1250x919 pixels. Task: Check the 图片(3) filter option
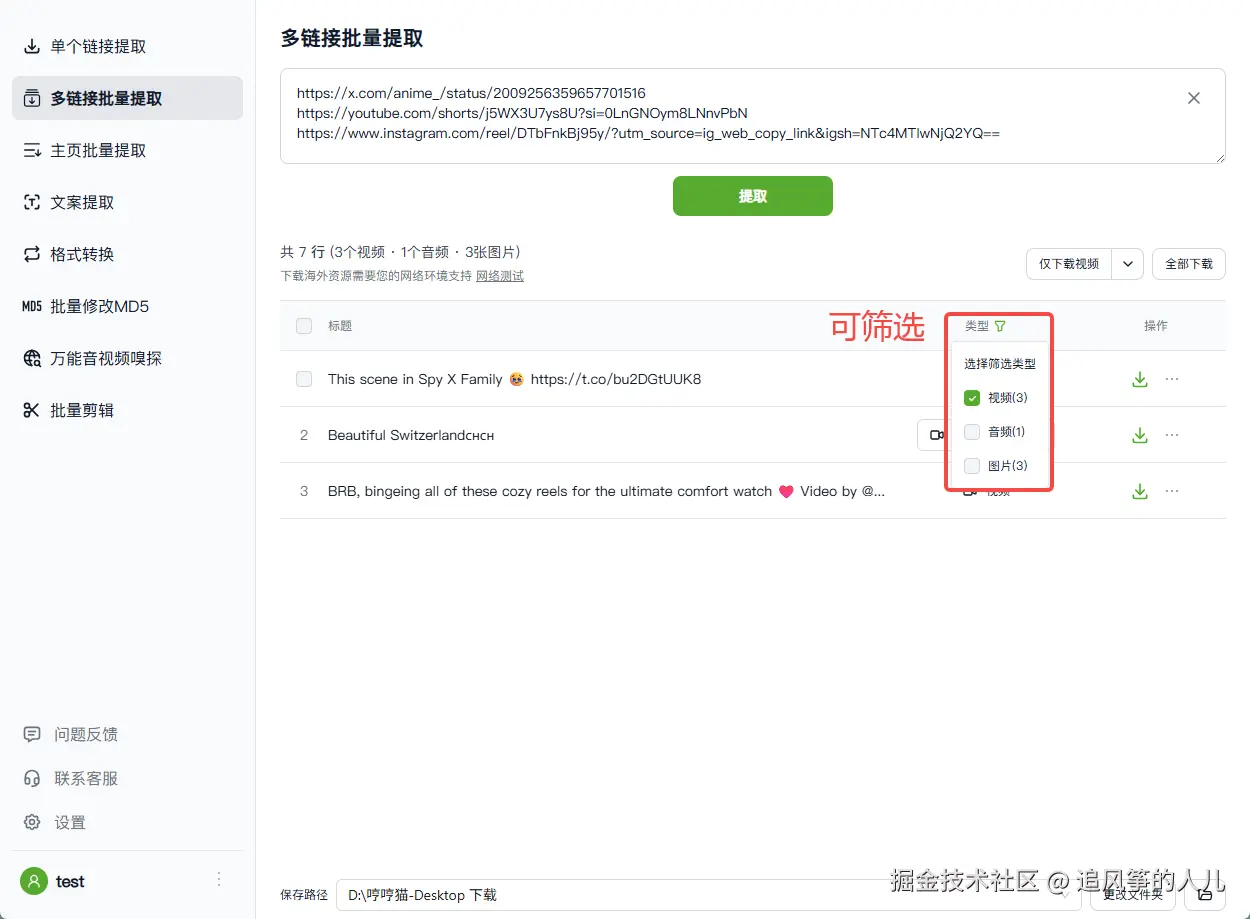coord(971,466)
